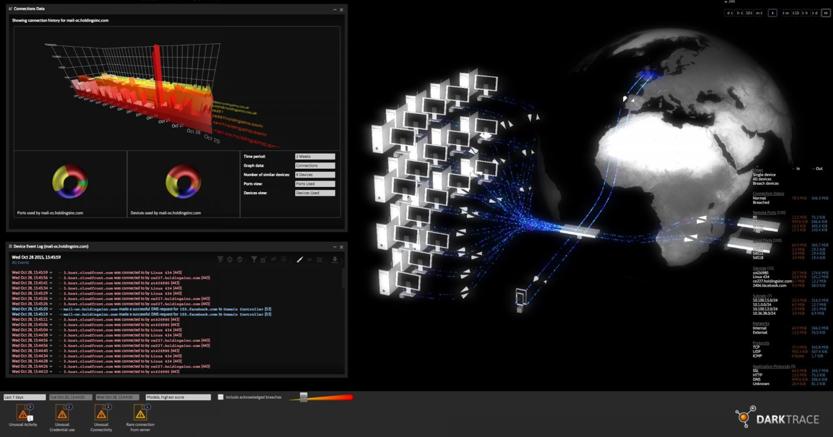Click the Out column header in right panel
This screenshot has width=833, height=437.
[x=819, y=168]
